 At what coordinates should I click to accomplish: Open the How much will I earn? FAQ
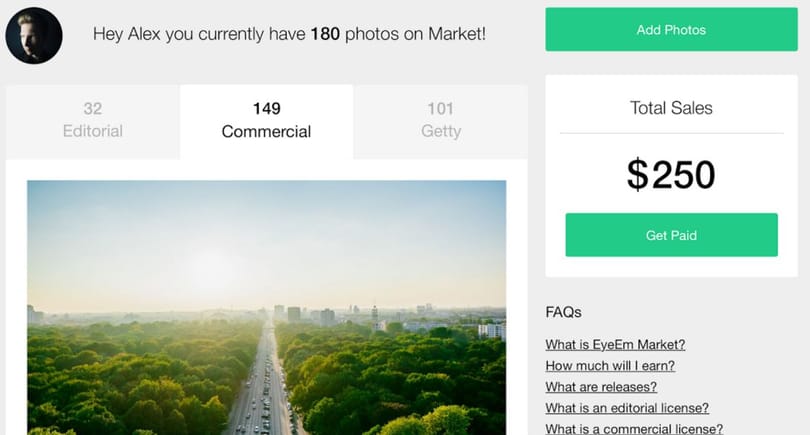point(610,366)
